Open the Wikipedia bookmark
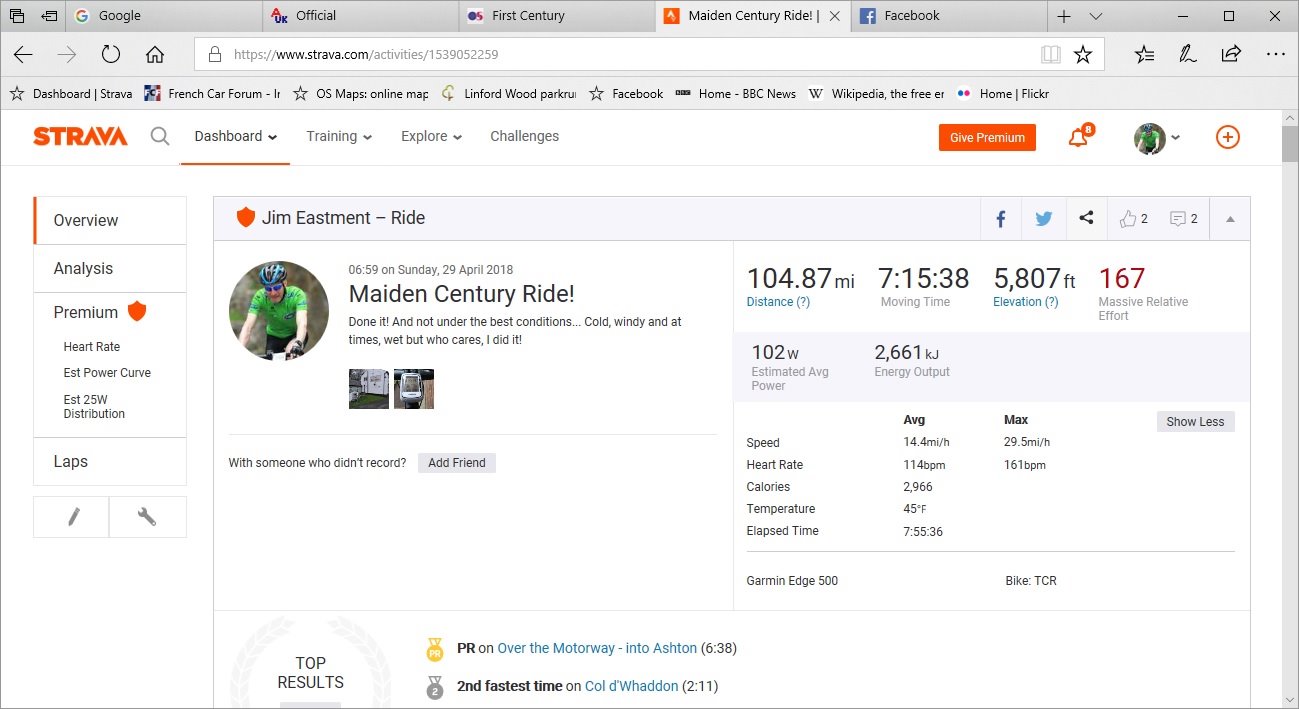 [876, 93]
